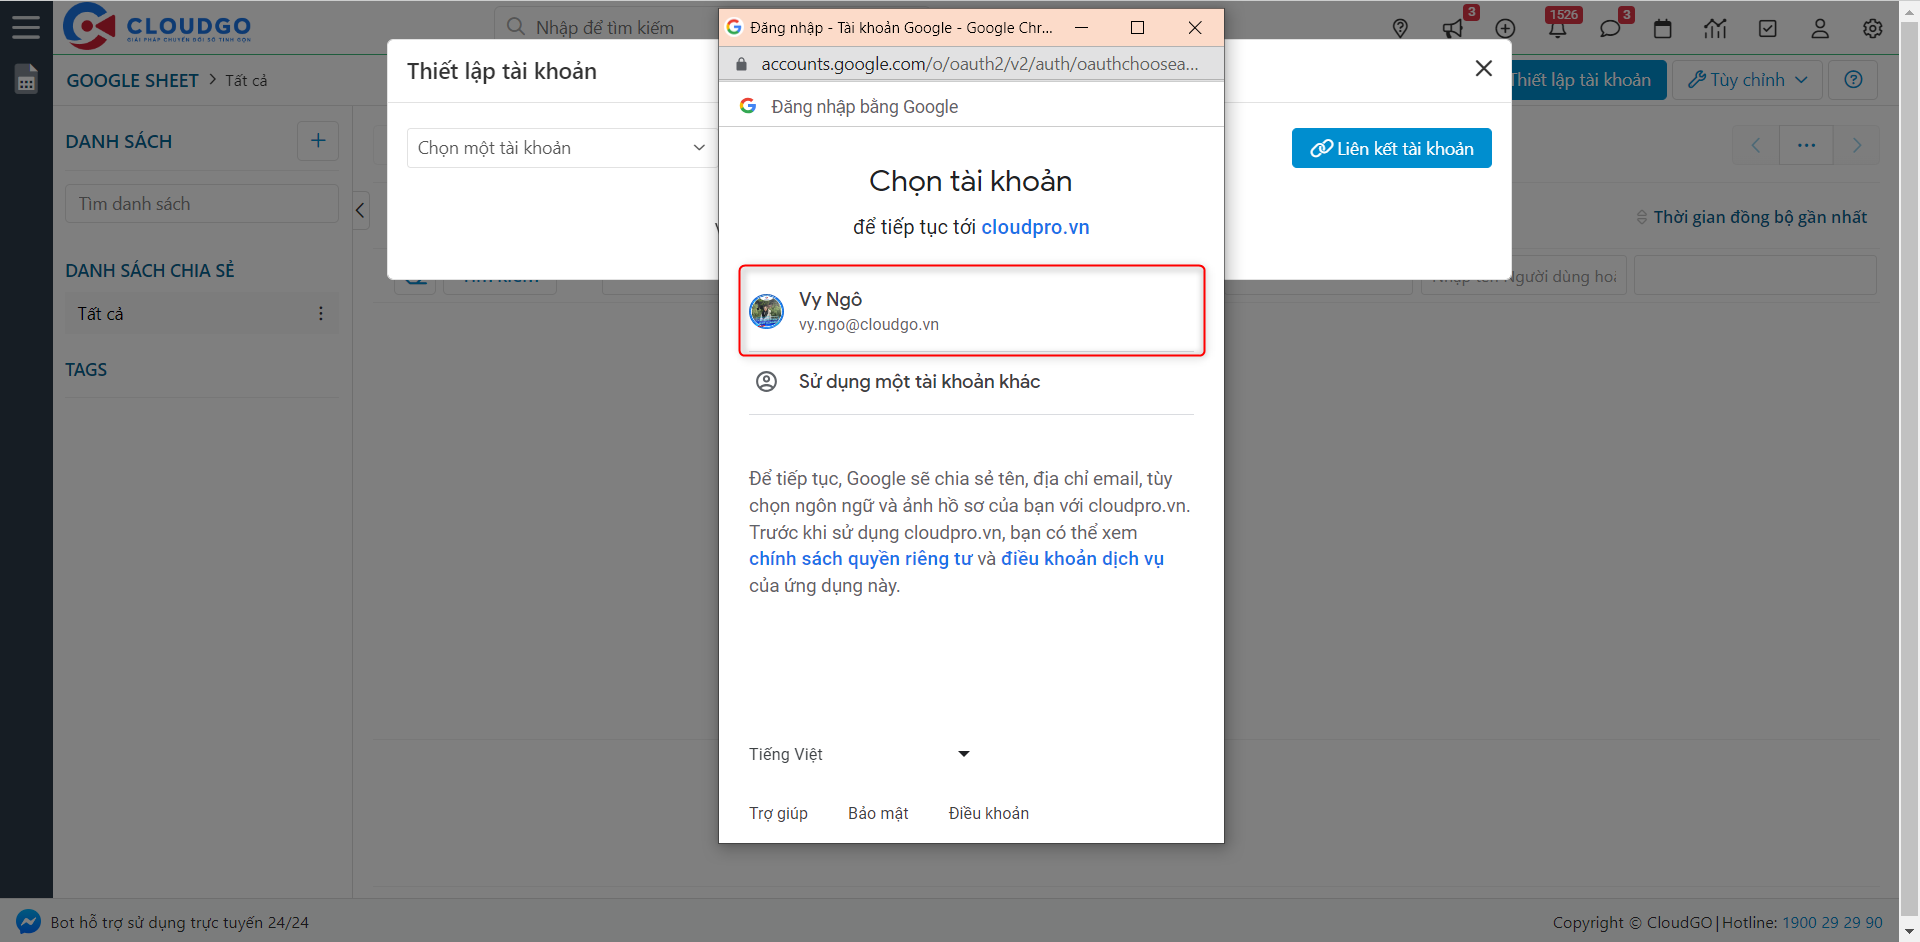This screenshot has height=942, width=1920.
Task: Expand the Tùy chỉnh dropdown
Action: coord(1747,79)
